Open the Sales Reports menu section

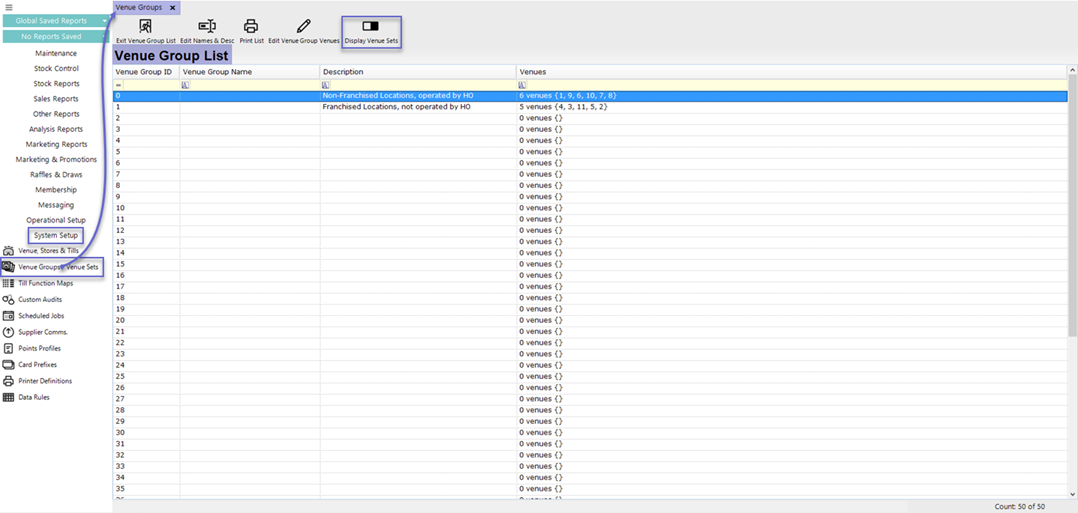pos(56,99)
